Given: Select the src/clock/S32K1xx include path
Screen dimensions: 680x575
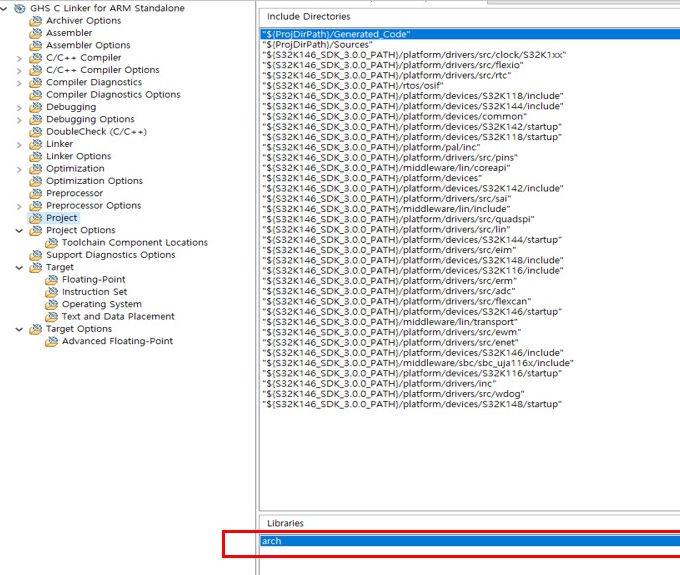Looking at the screenshot, I should point(414,55).
